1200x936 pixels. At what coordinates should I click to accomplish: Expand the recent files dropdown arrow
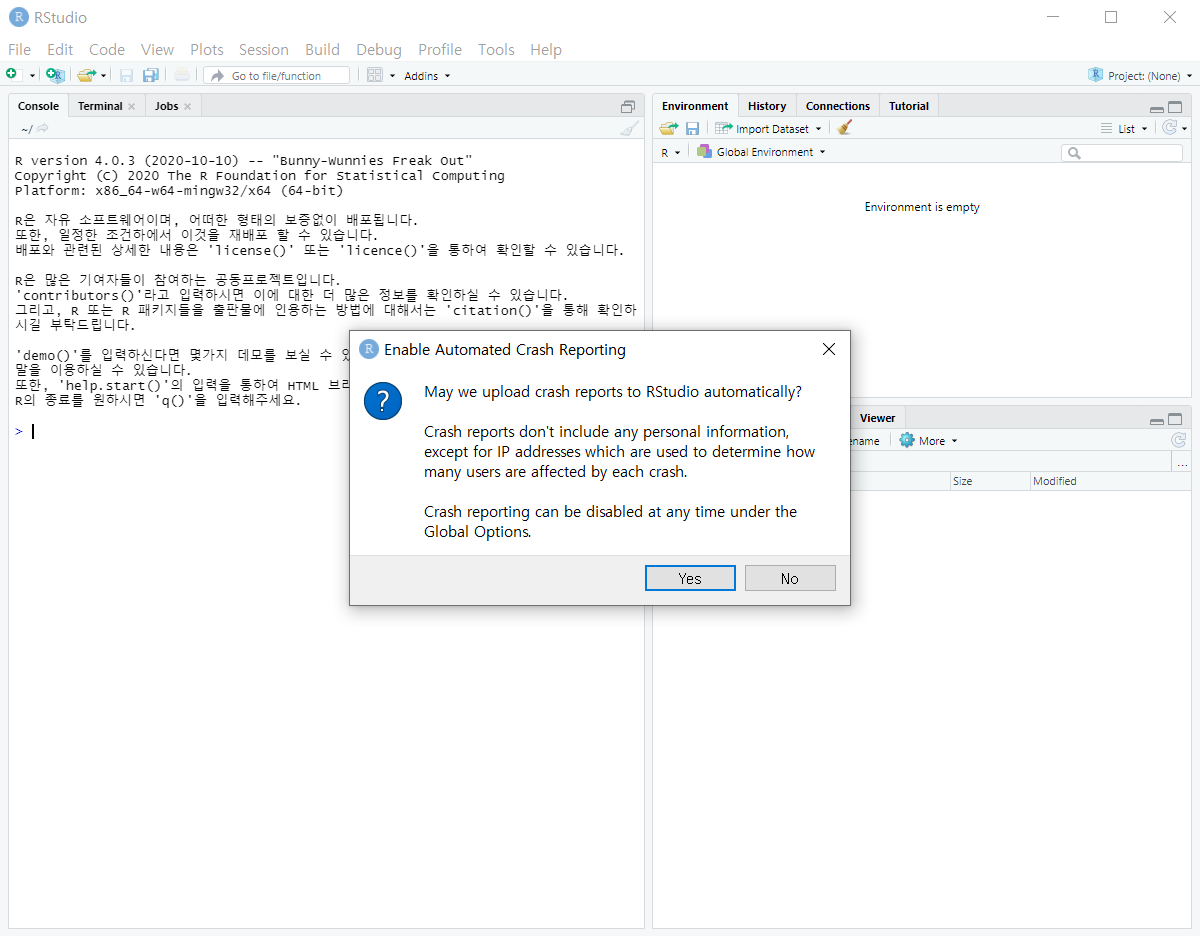pyautogui.click(x=103, y=76)
